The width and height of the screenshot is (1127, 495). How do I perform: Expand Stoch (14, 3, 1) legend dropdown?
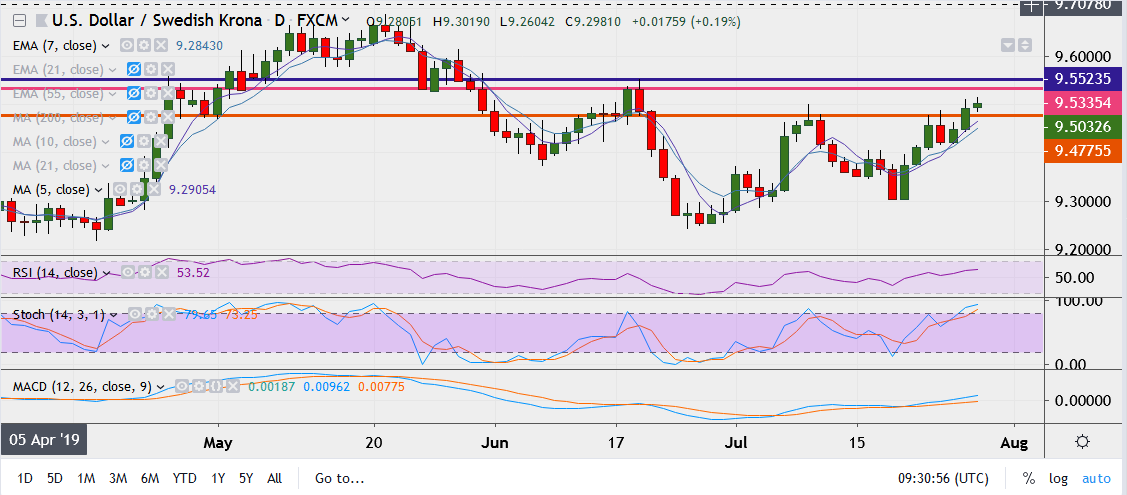[113, 315]
